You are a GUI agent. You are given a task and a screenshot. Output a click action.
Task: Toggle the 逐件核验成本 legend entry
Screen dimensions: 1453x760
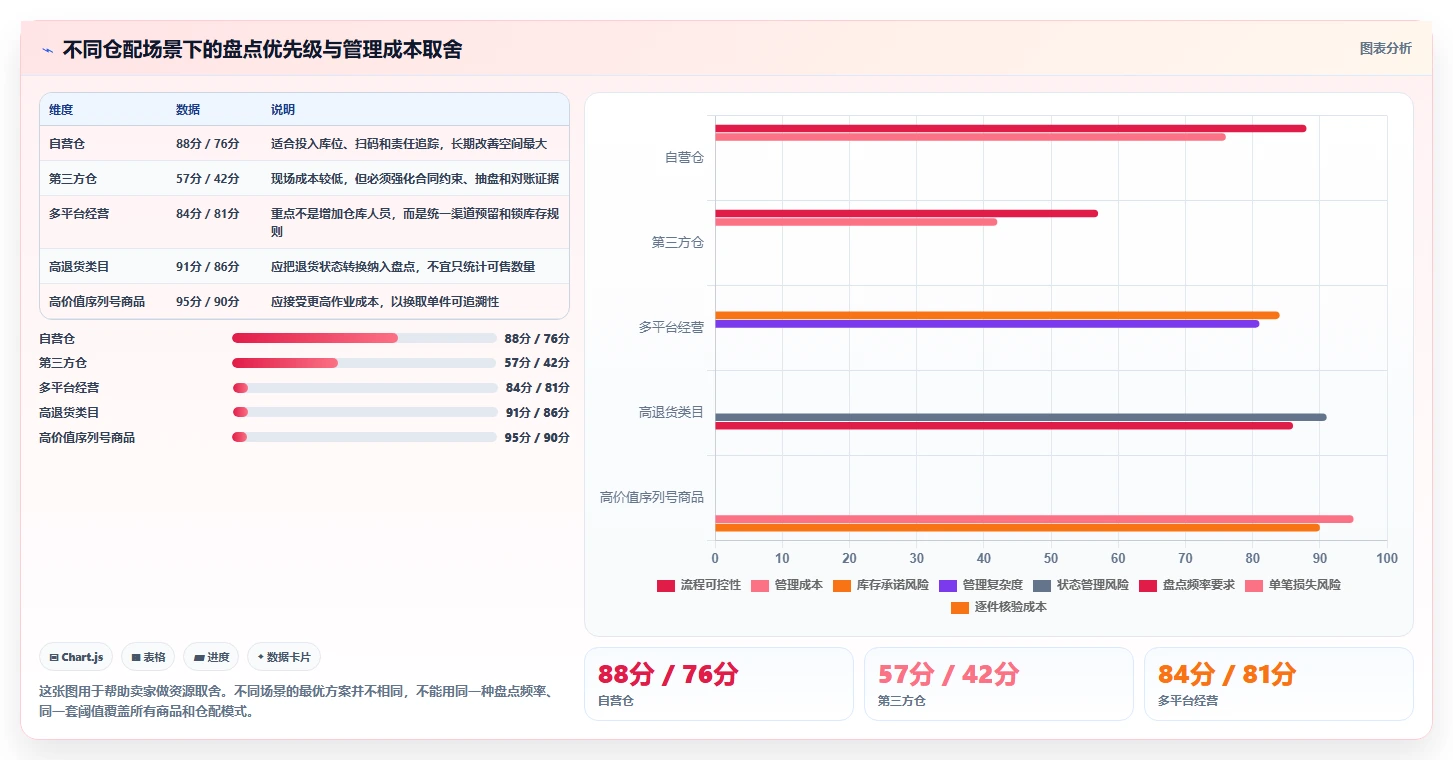click(x=999, y=607)
